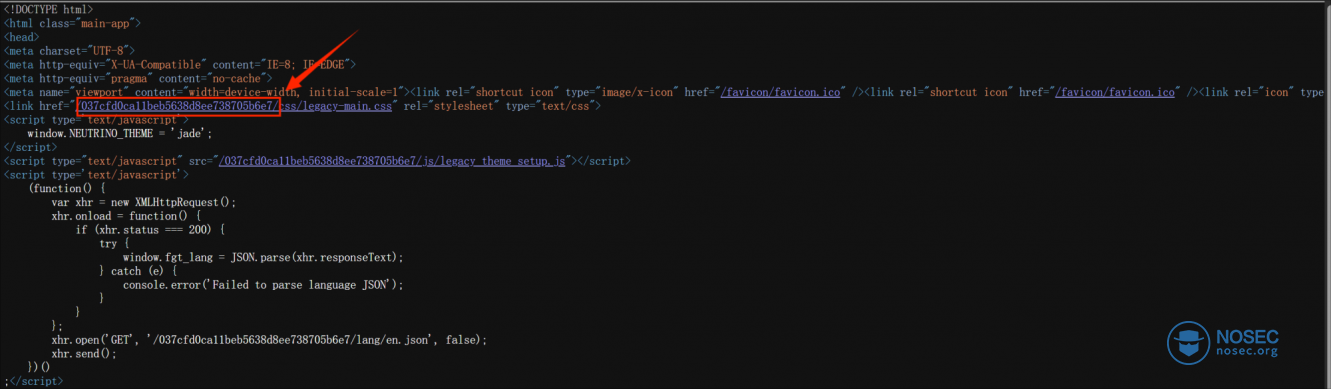The height and width of the screenshot is (389, 1331).
Task: Click the xhr.send(); line
Action: click(x=84, y=354)
